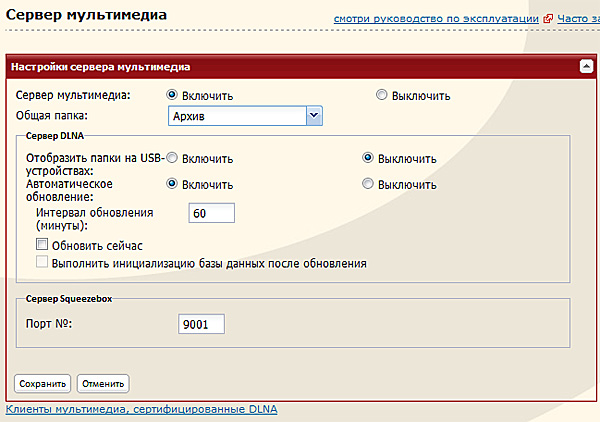Select Включить for showing folders on USB devices
Viewport: 600px width, 422px height.
click(x=173, y=158)
